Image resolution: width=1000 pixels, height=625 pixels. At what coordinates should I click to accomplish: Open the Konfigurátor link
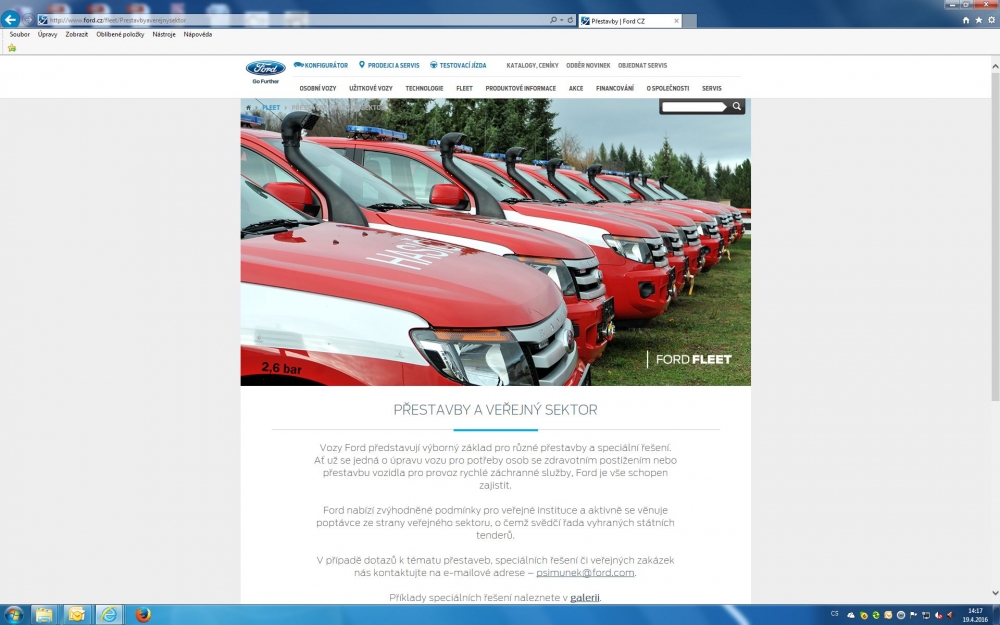(x=321, y=65)
